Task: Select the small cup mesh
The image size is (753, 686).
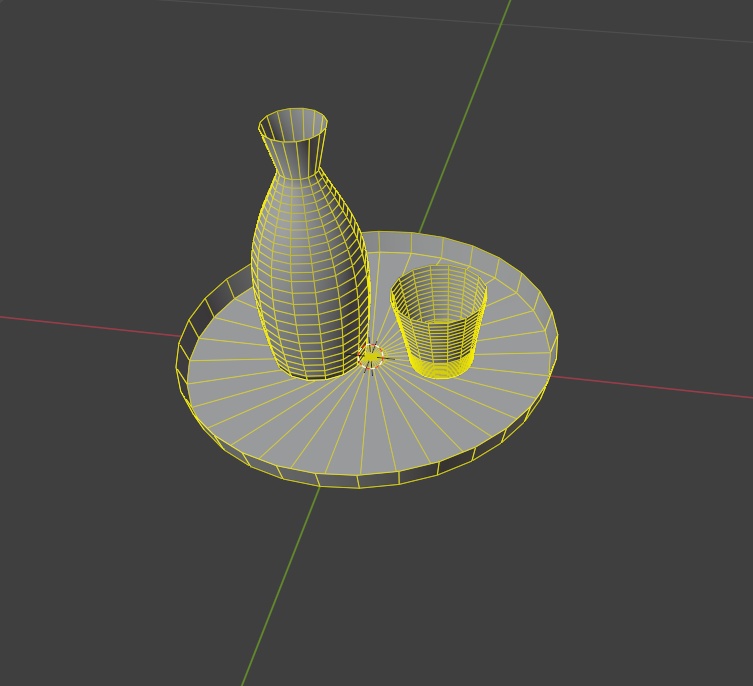Action: [x=438, y=321]
